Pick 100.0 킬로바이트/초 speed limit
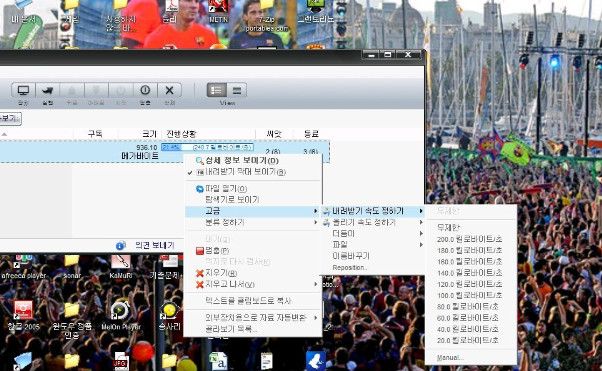The height and width of the screenshot is (371, 602). point(471,295)
